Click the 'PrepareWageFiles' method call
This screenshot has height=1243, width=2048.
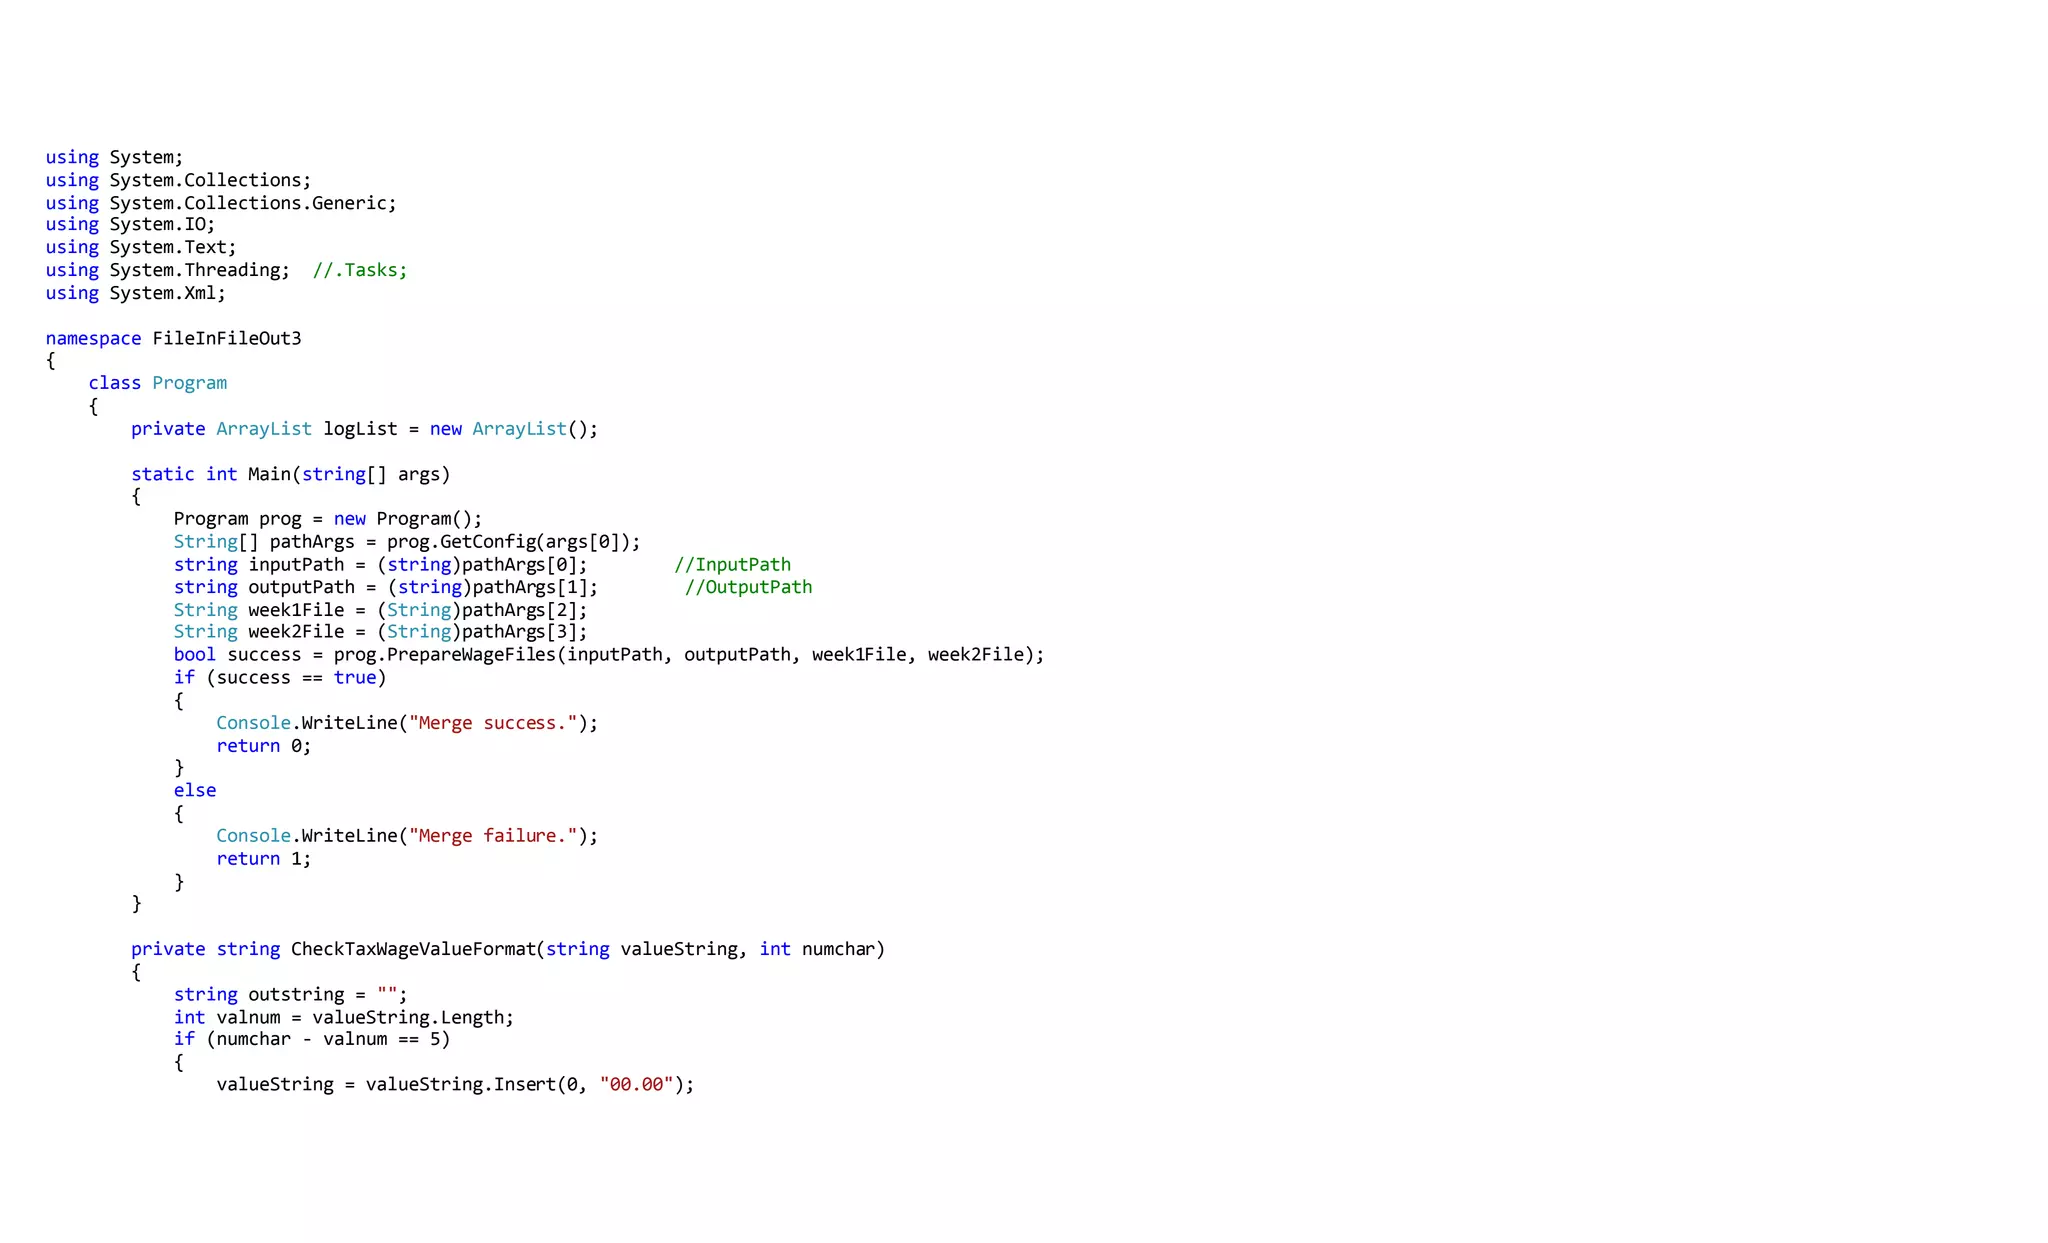pyautogui.click(x=471, y=655)
